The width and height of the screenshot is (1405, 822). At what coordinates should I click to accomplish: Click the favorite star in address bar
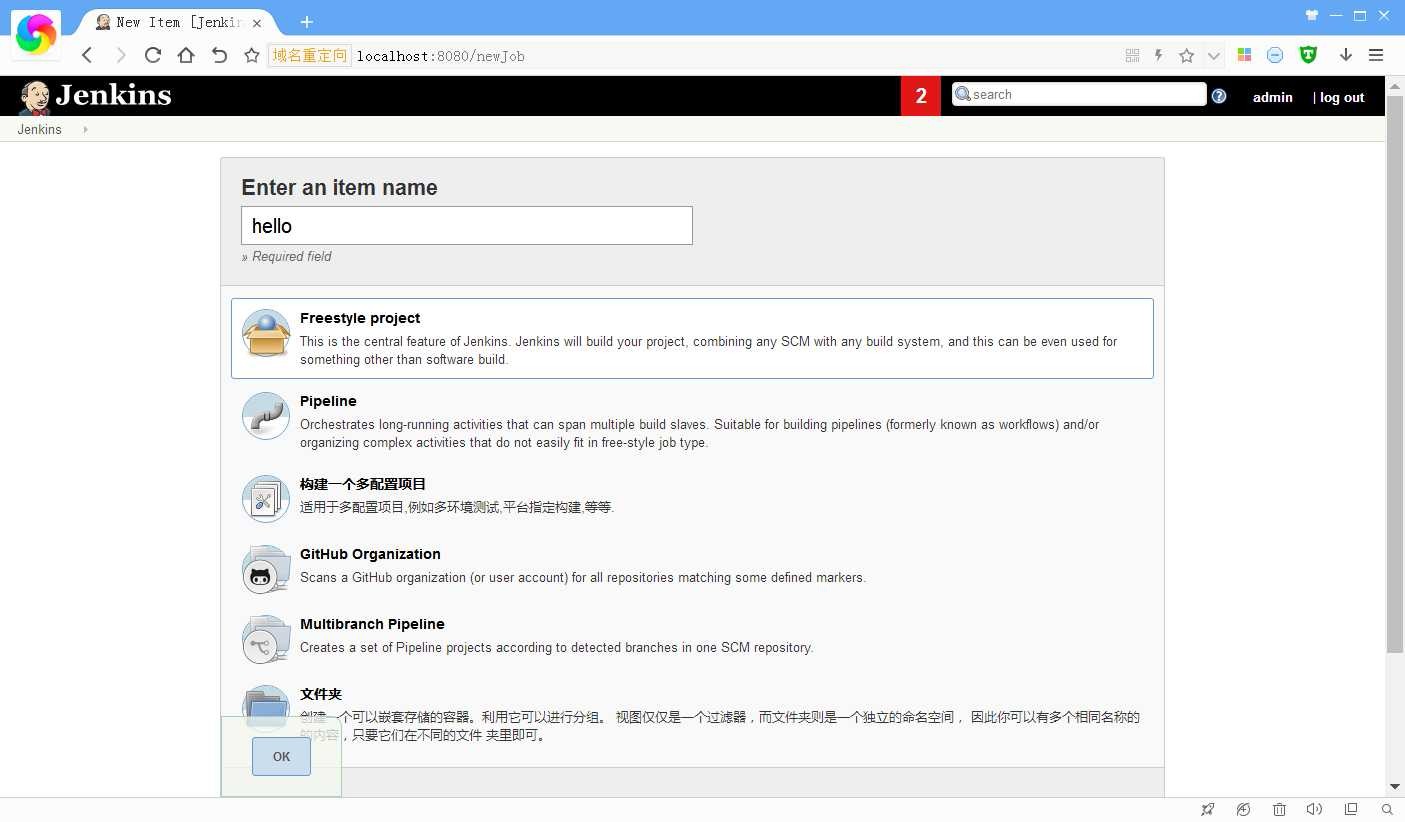click(1186, 55)
